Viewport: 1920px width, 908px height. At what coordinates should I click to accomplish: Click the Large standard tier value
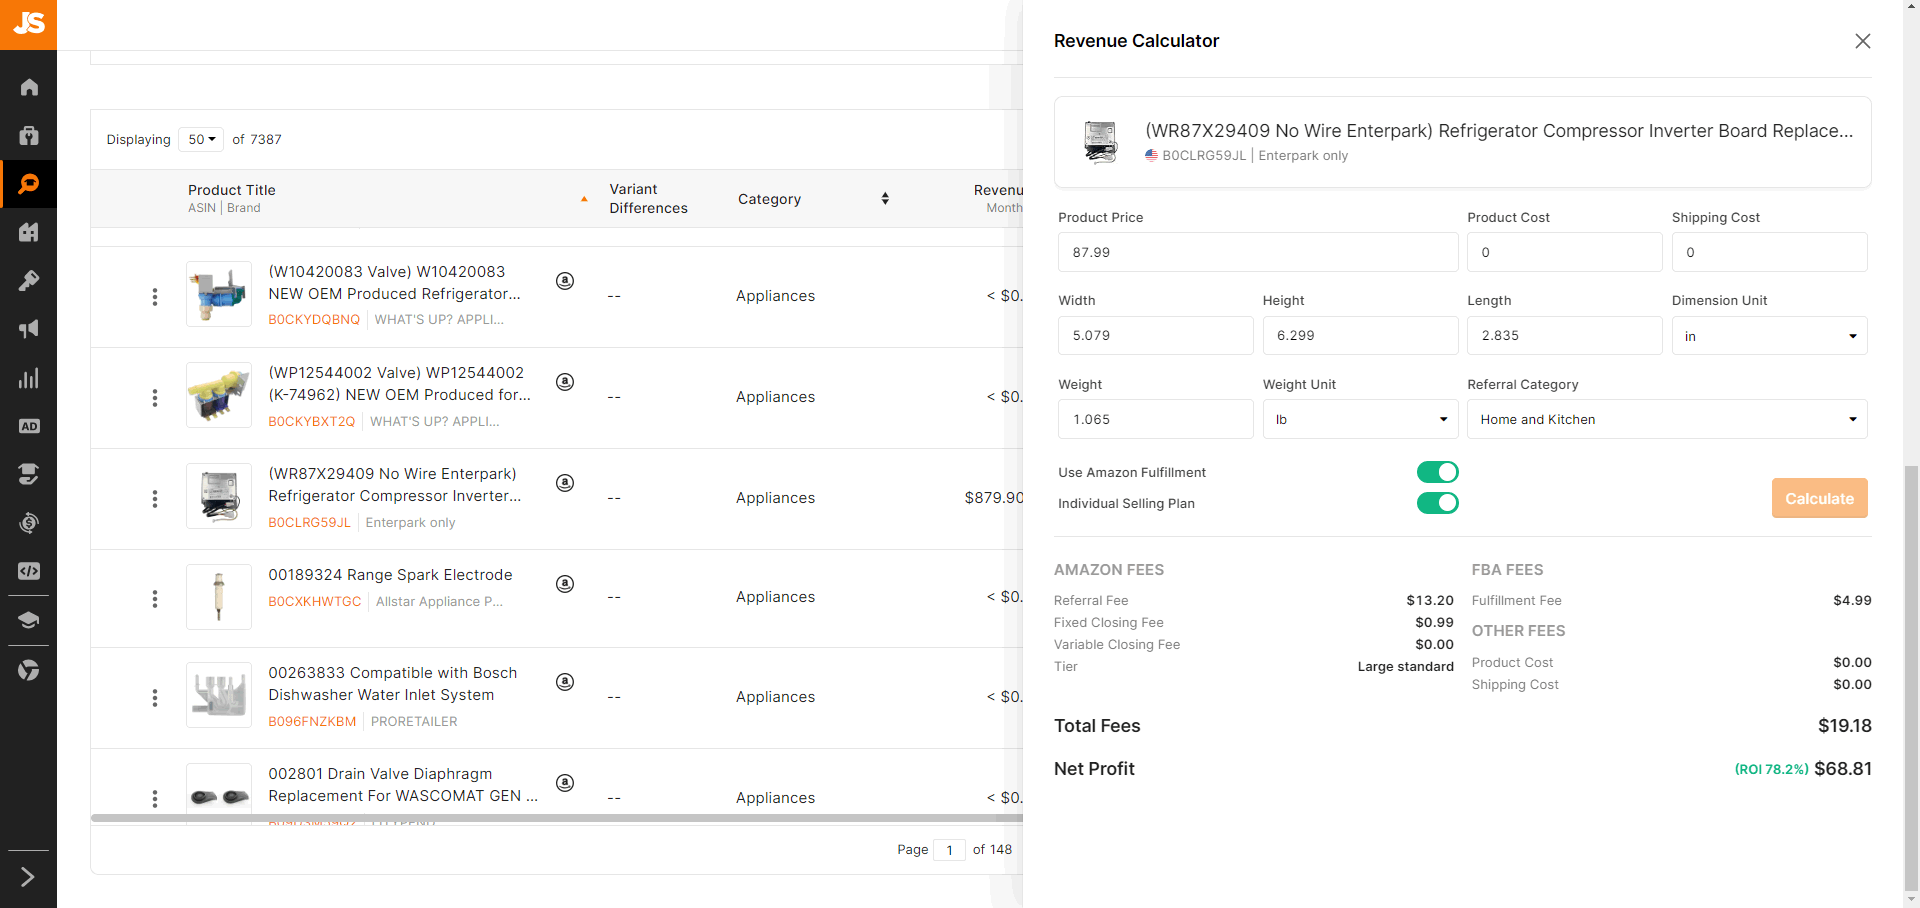tap(1405, 667)
